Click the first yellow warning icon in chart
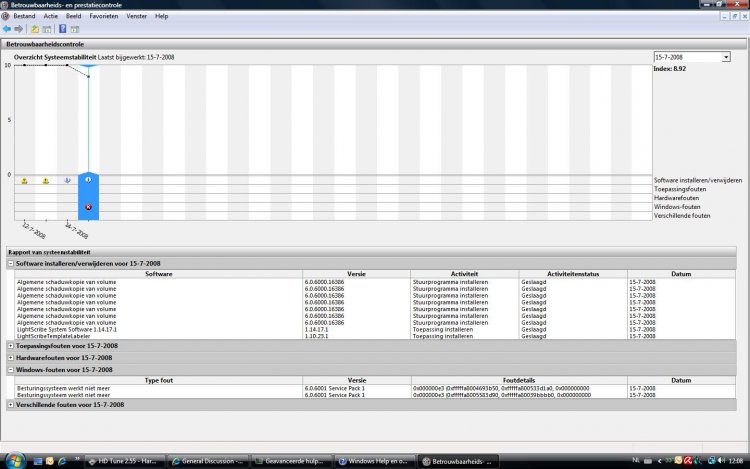The image size is (750, 469). (24, 181)
